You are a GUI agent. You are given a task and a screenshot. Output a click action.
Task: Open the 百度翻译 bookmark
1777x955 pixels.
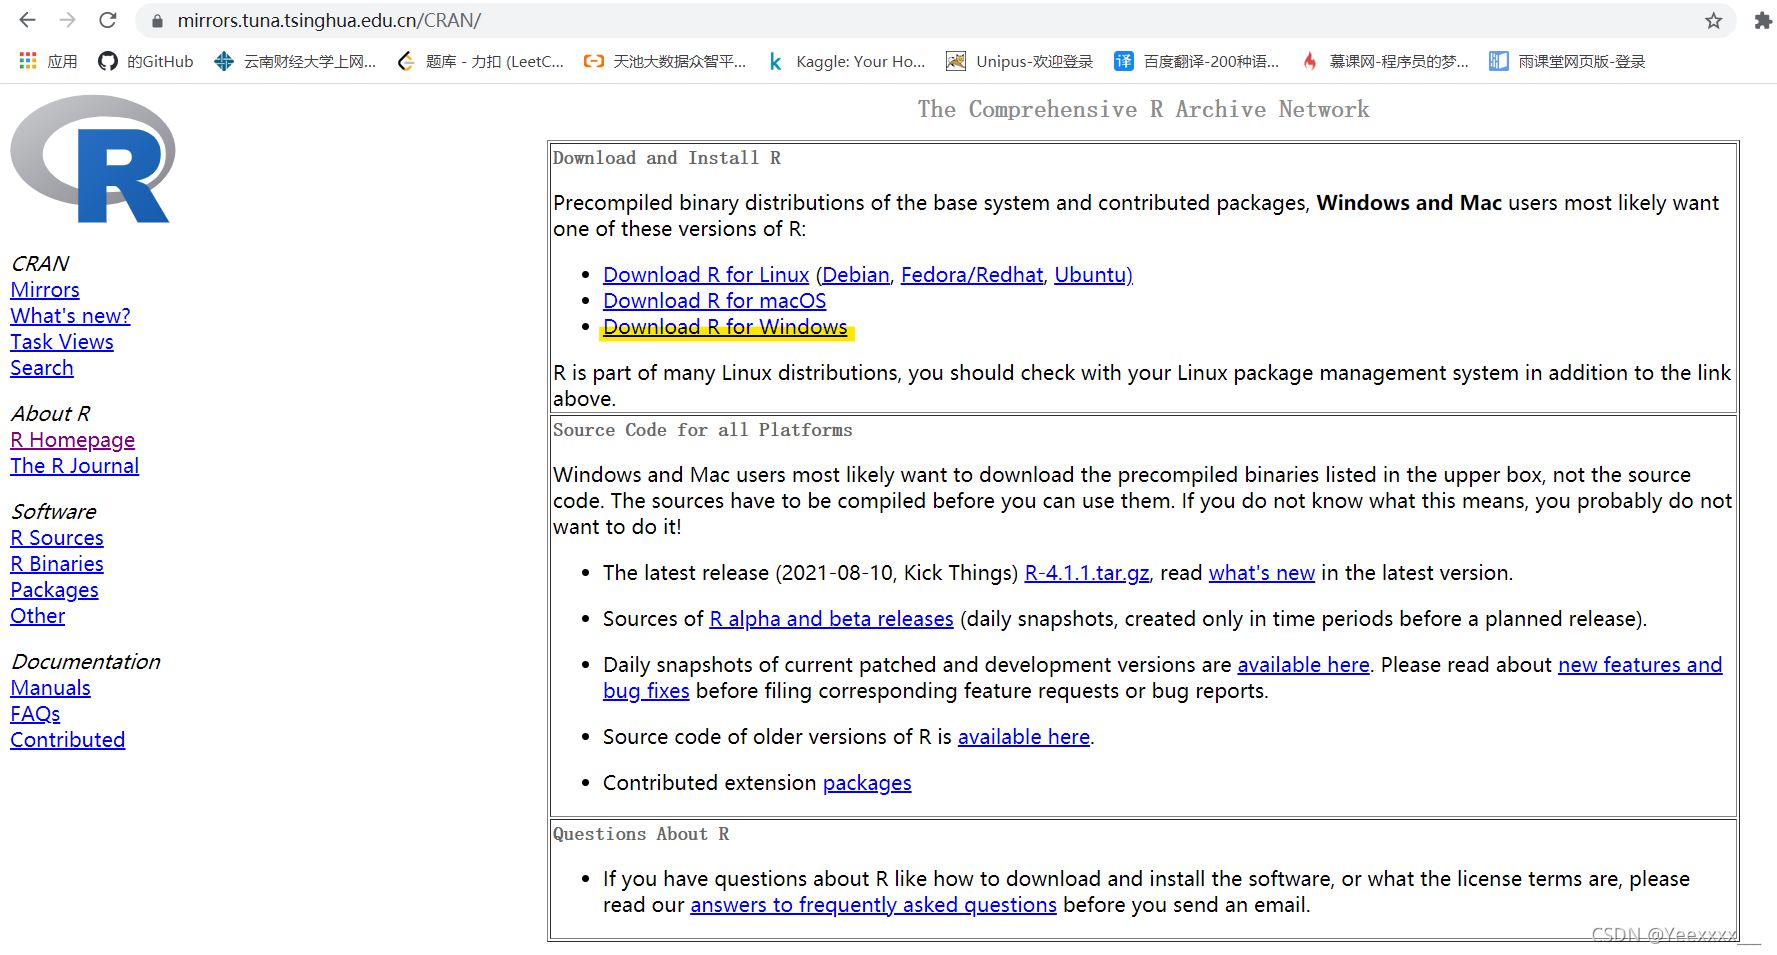click(x=1197, y=61)
